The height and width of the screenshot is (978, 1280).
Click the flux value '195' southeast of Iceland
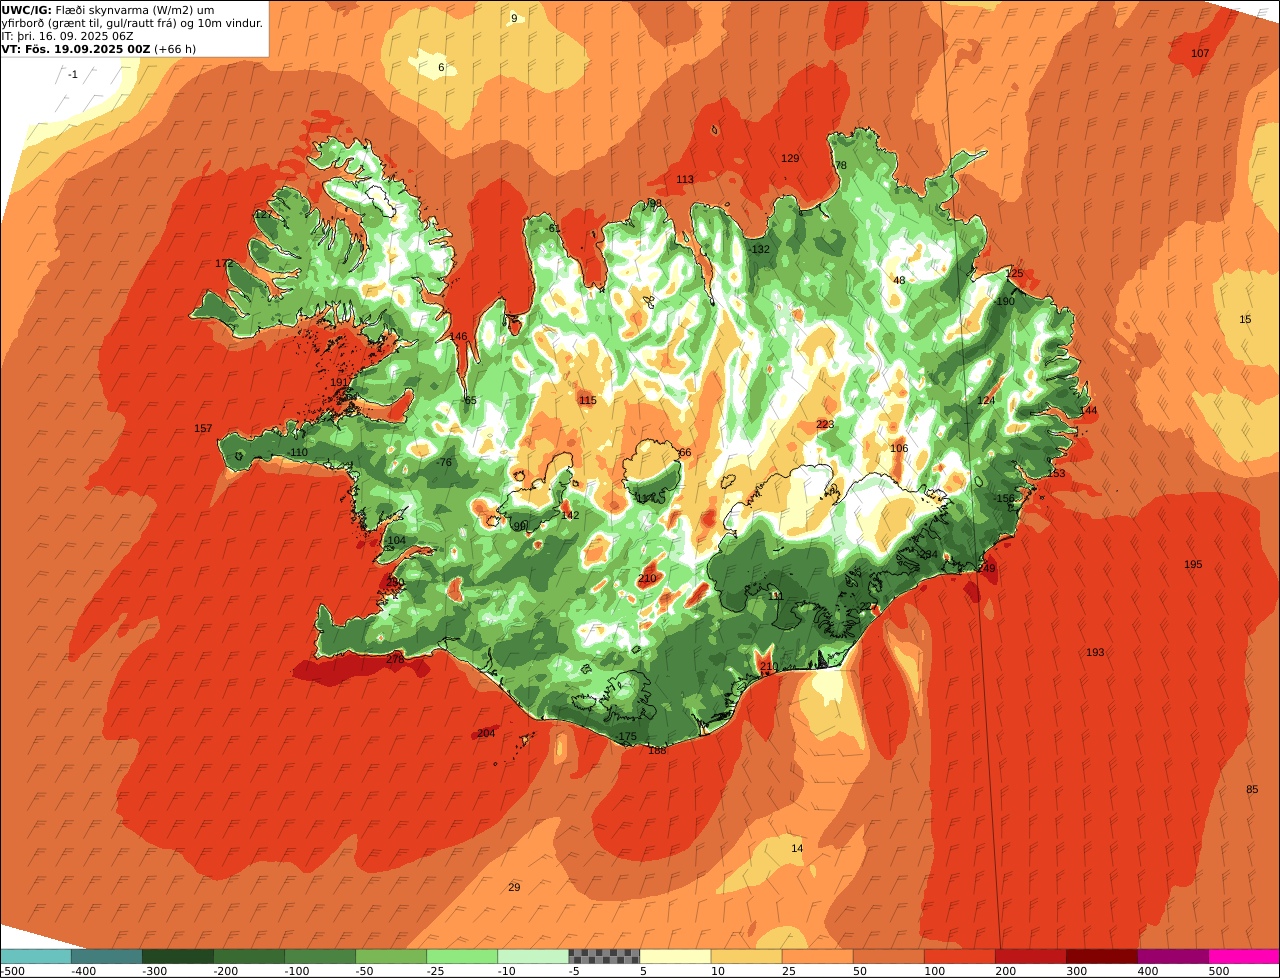tap(1193, 564)
